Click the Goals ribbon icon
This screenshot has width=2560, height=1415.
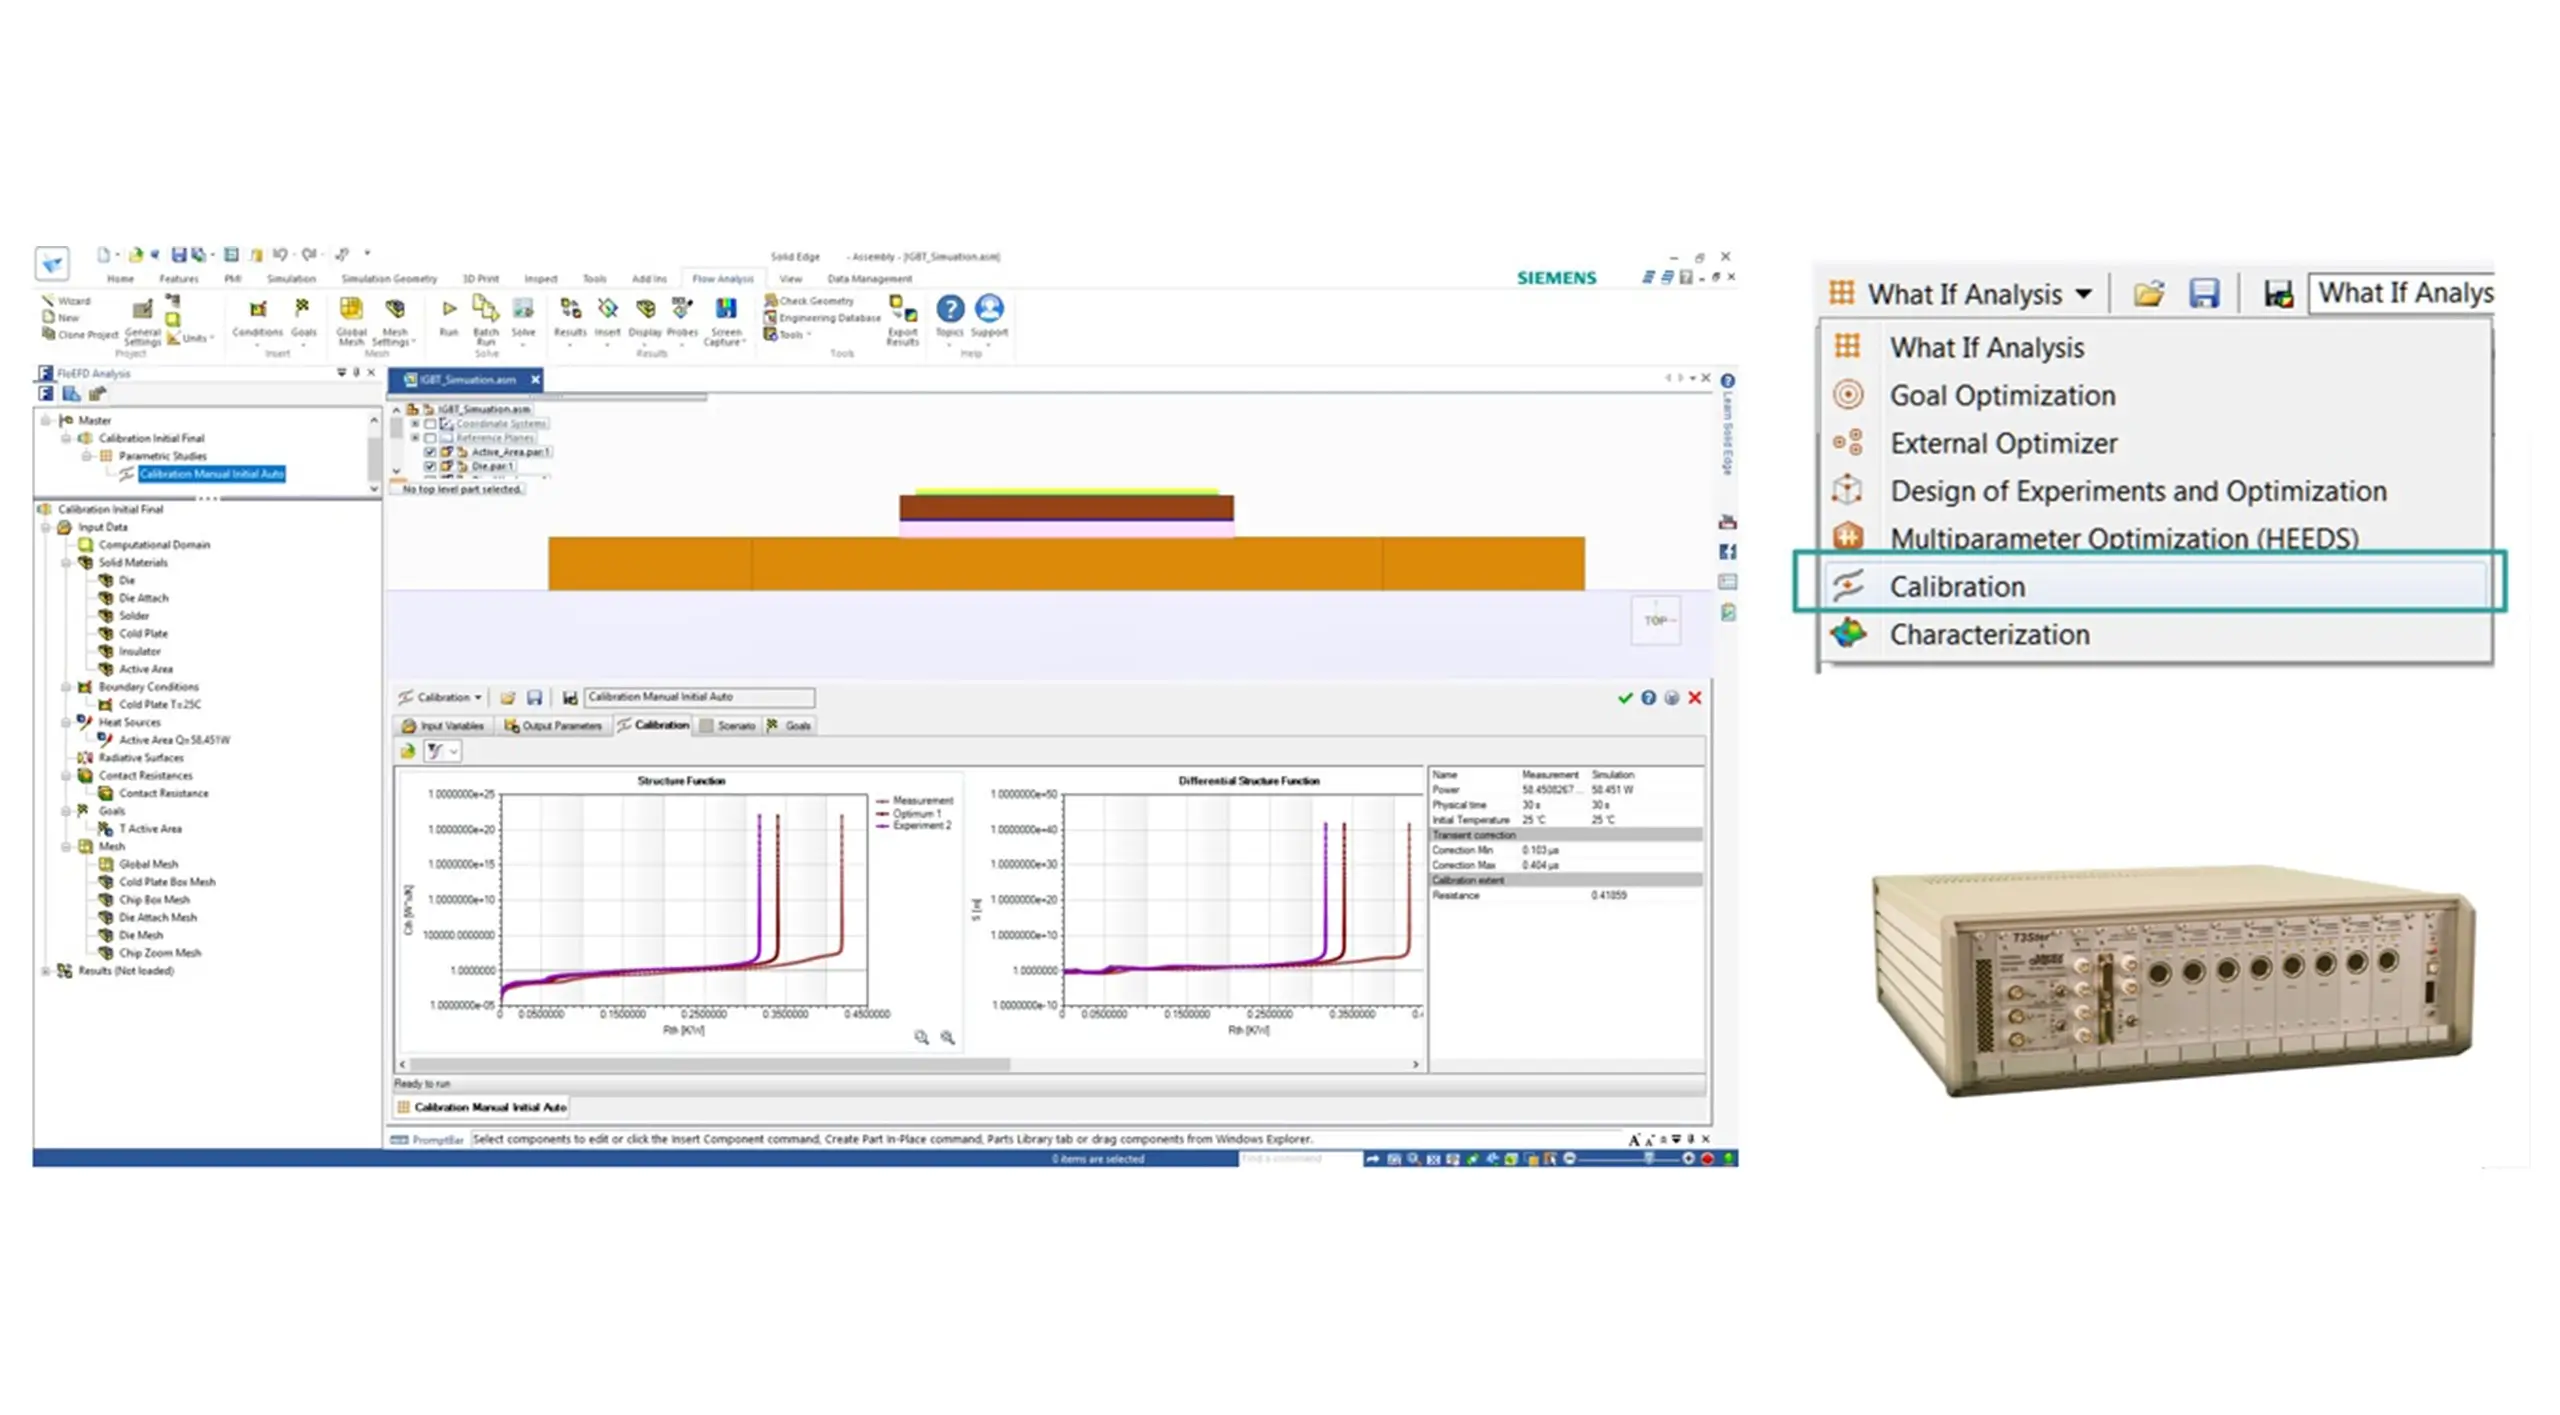[303, 317]
